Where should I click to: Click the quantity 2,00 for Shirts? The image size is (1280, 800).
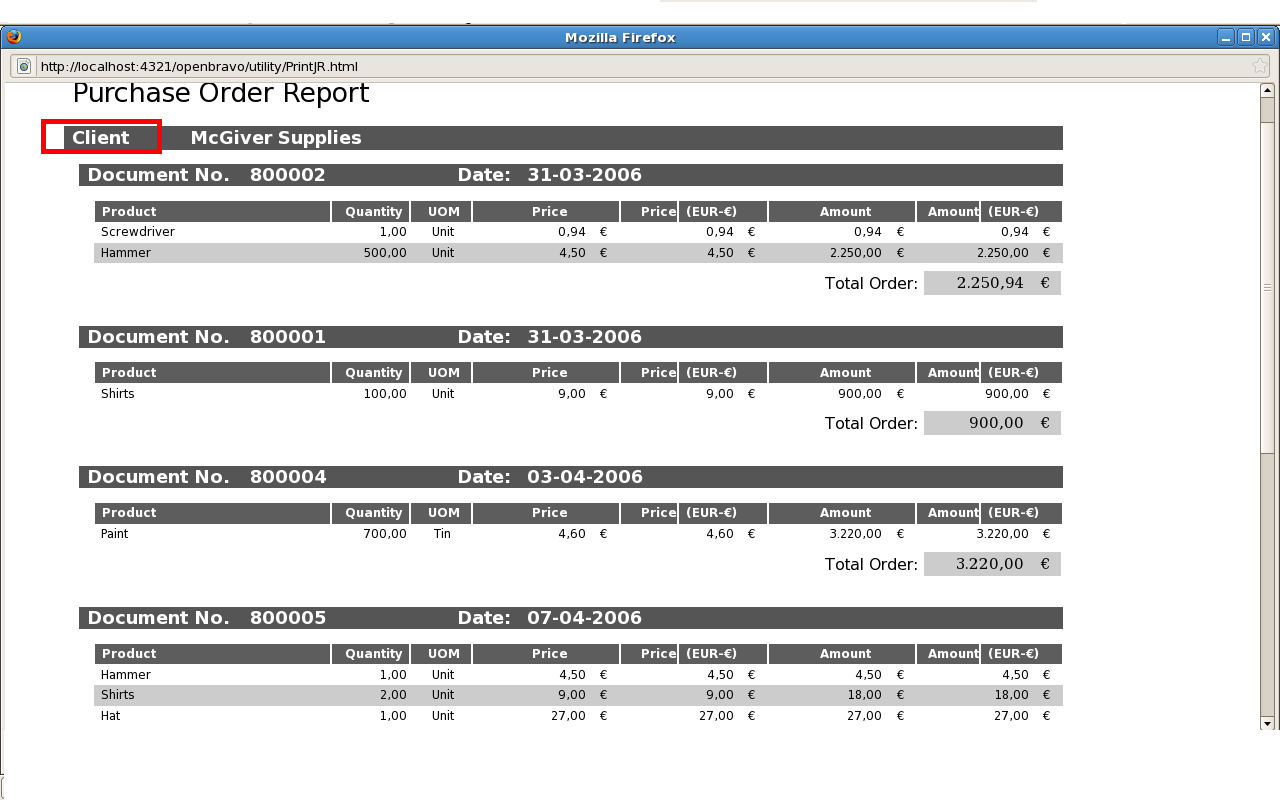[393, 695]
